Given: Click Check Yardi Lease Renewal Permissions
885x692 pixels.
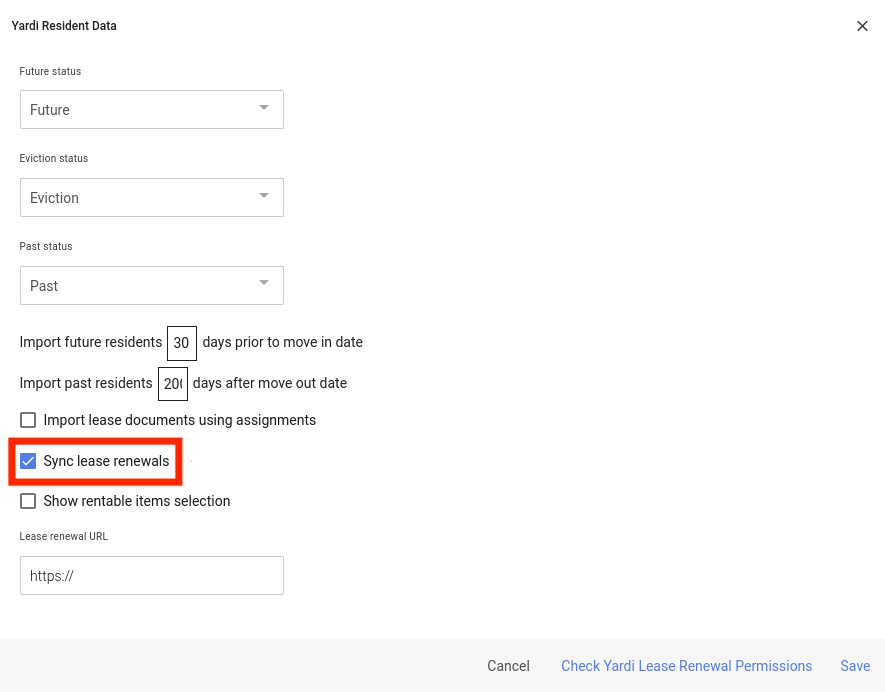Looking at the screenshot, I should point(686,666).
